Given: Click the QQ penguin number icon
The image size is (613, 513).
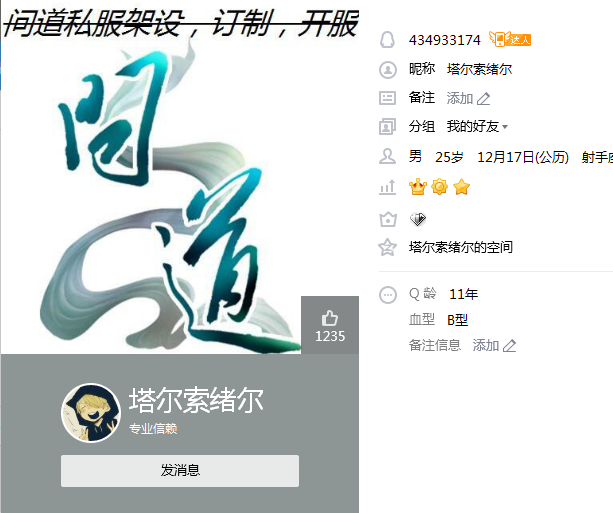Looking at the screenshot, I should [387, 40].
